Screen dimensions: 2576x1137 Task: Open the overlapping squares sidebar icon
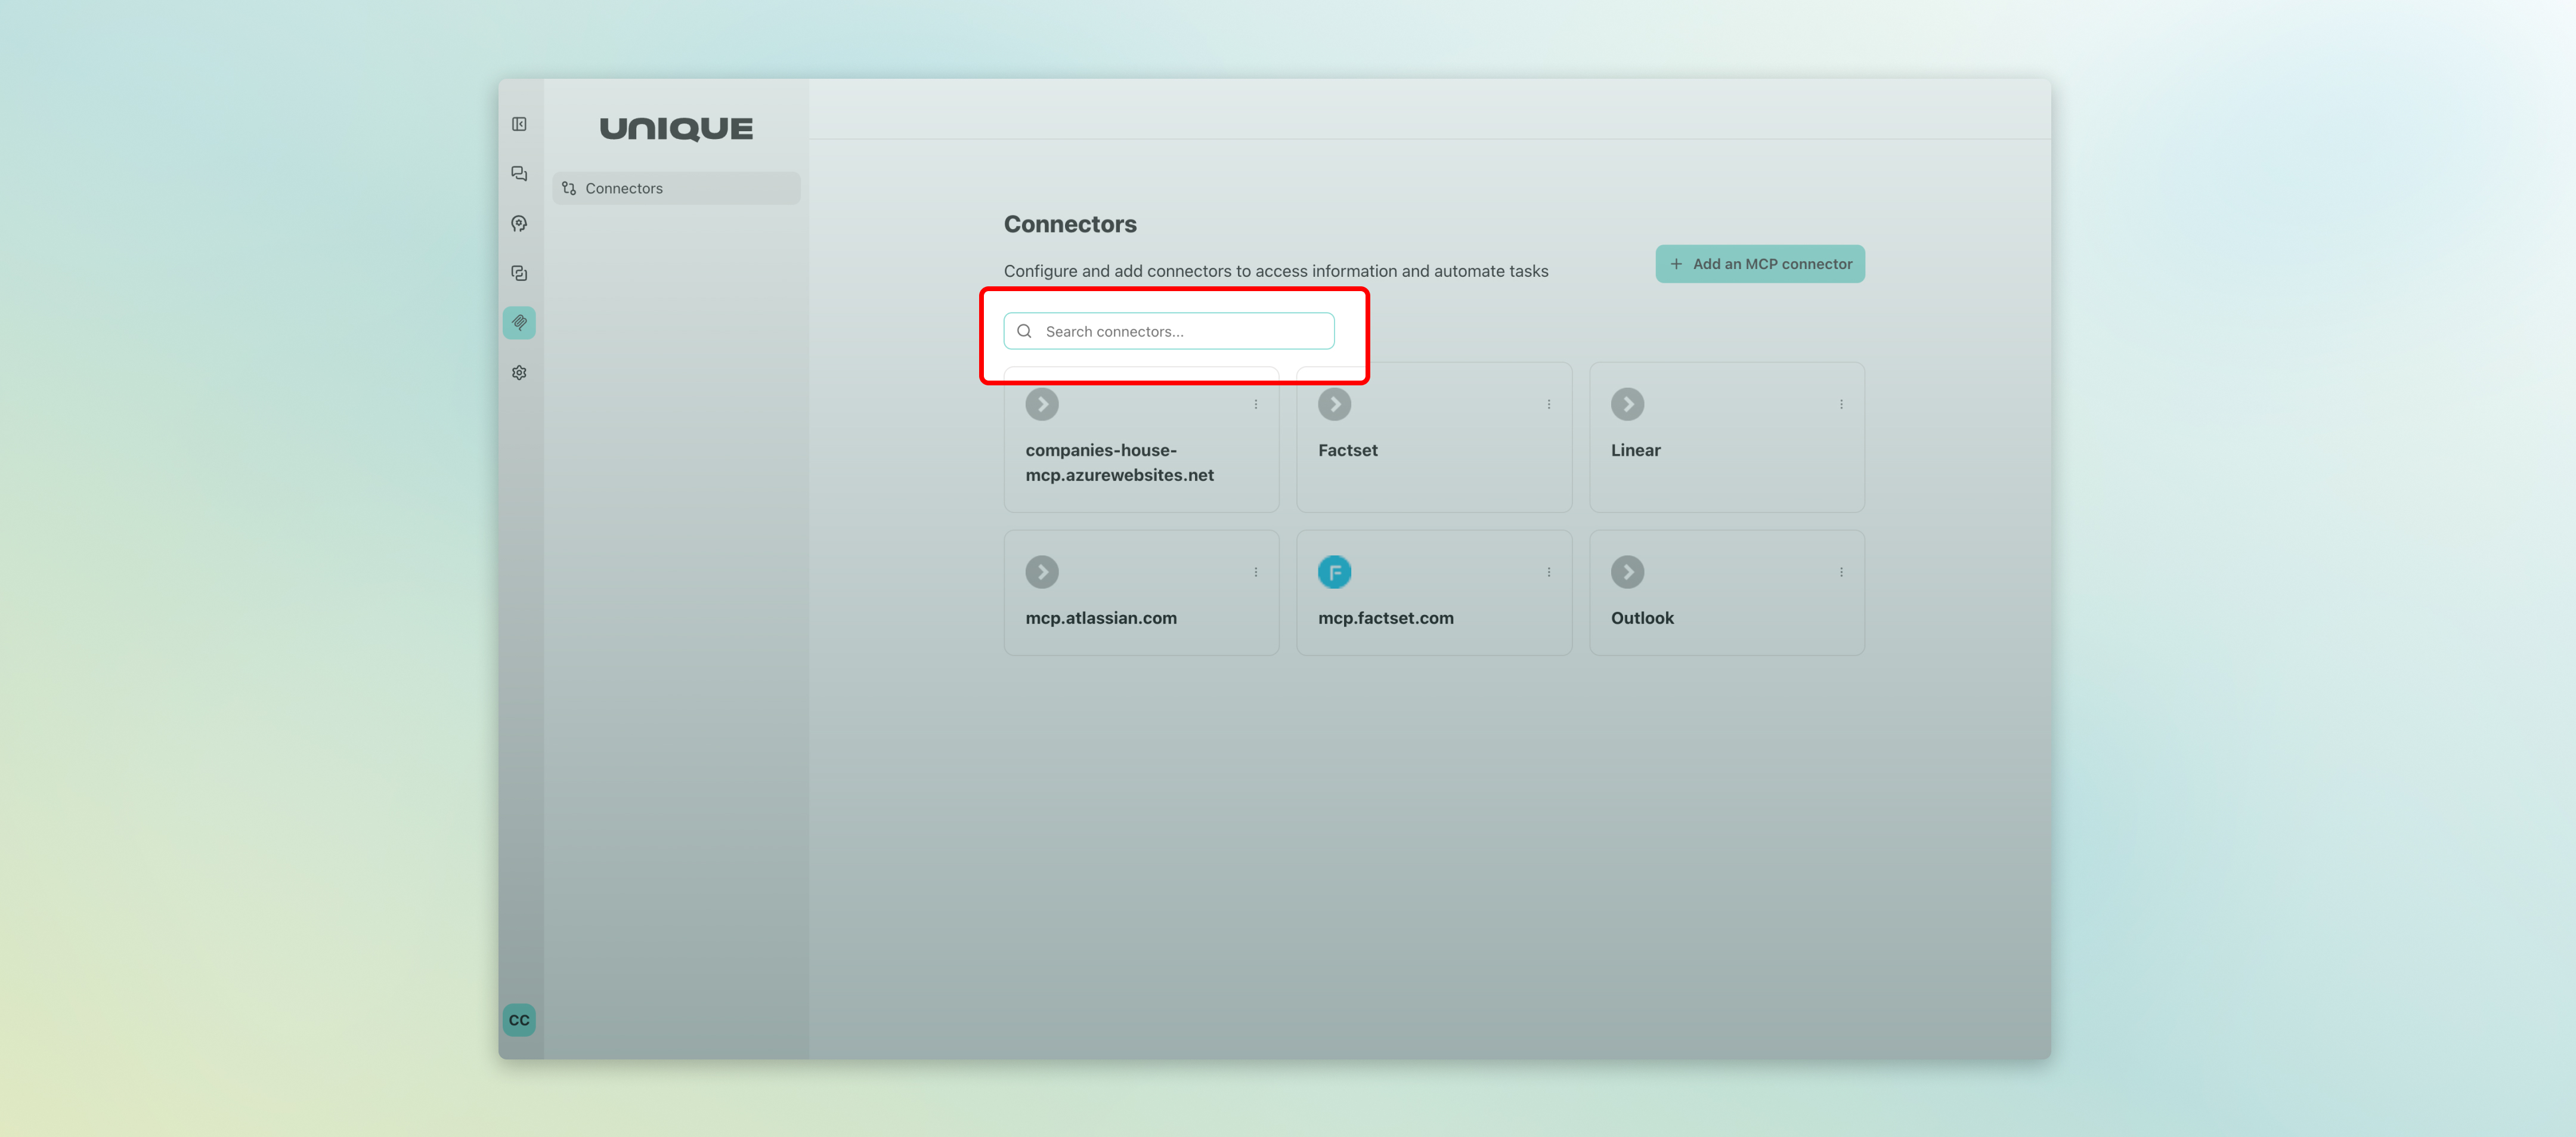(519, 273)
